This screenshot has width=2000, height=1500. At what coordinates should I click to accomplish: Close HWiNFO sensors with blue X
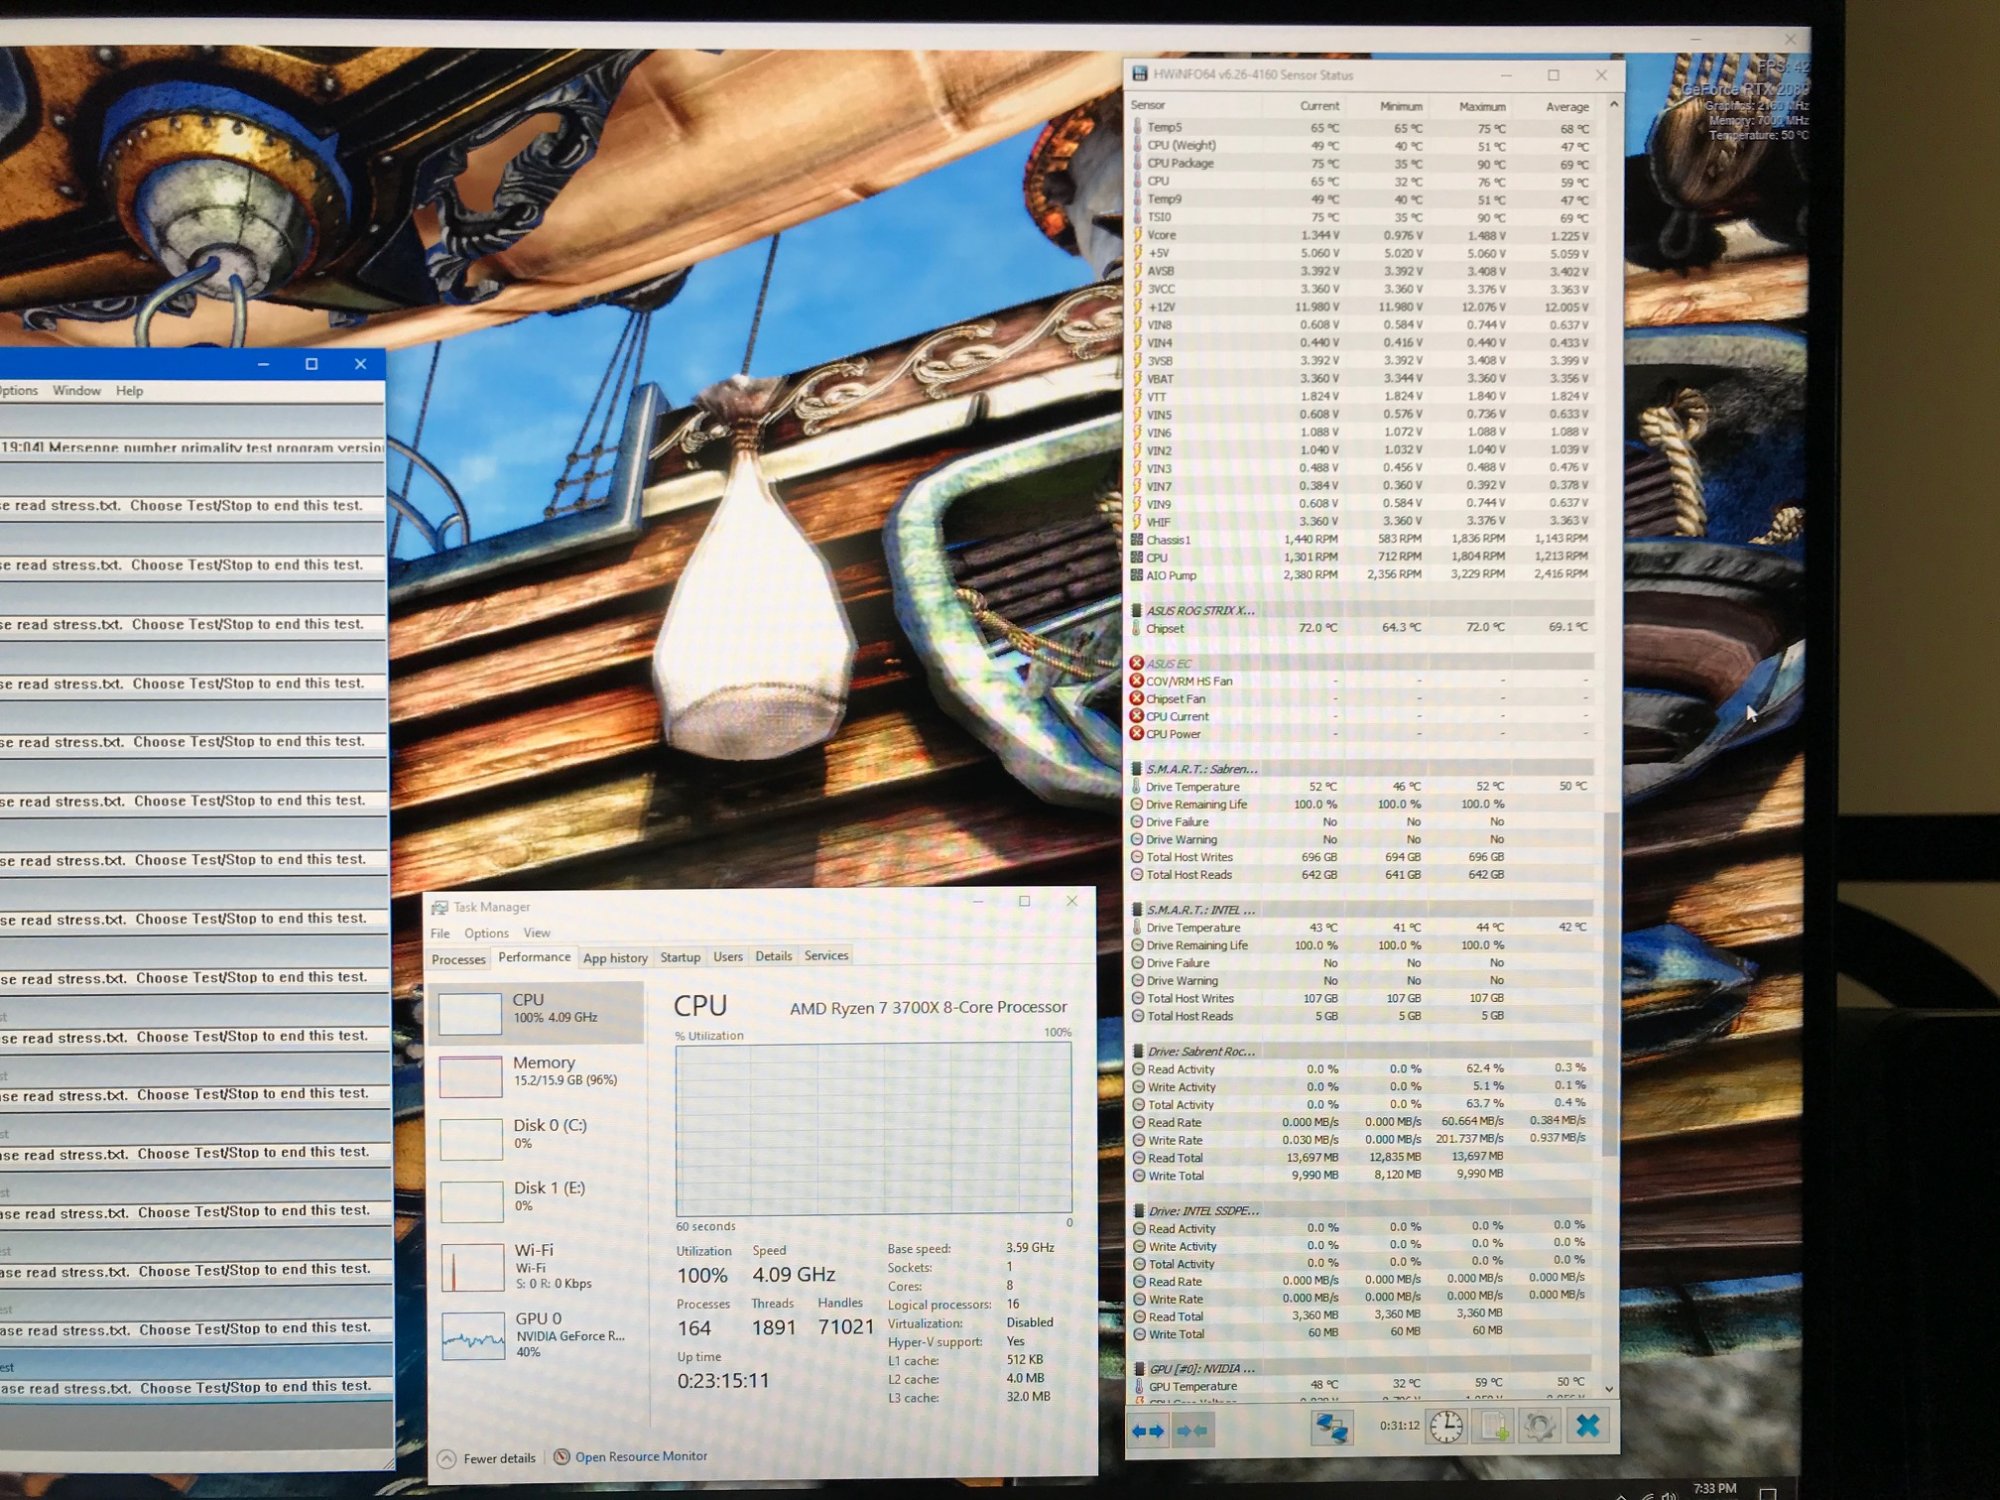pos(1587,1426)
